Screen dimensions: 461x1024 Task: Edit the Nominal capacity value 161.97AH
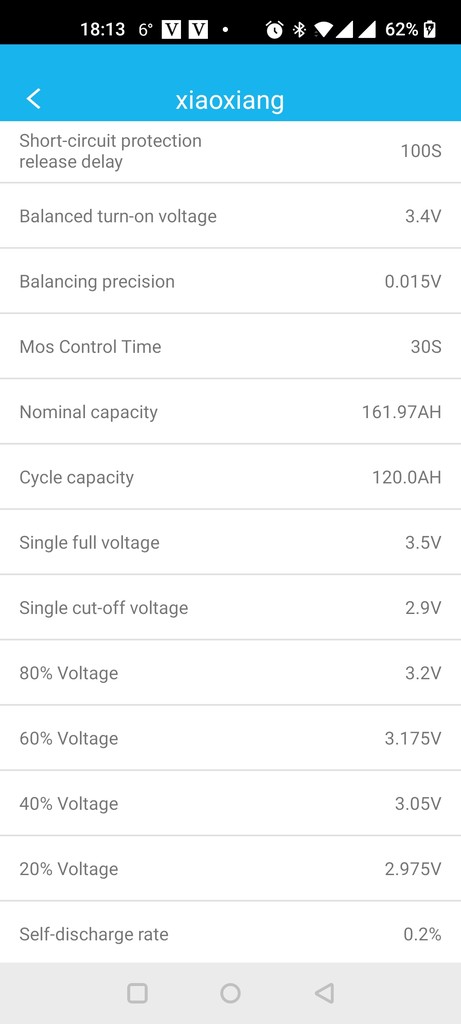point(402,412)
